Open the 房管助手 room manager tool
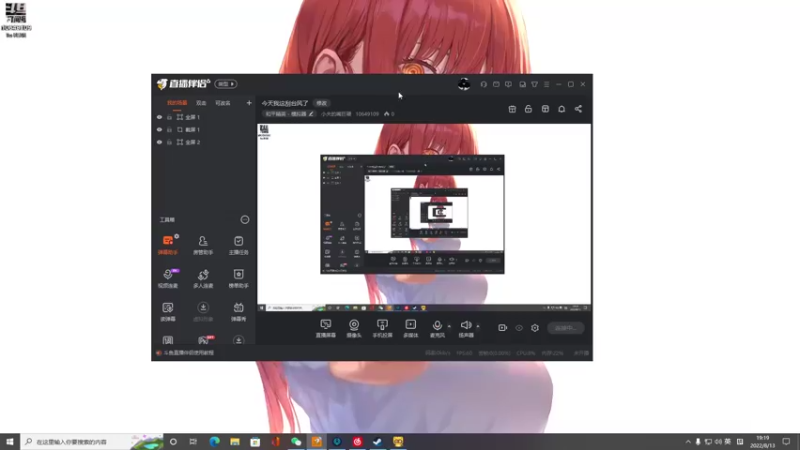Viewport: 800px width, 450px height. [203, 244]
